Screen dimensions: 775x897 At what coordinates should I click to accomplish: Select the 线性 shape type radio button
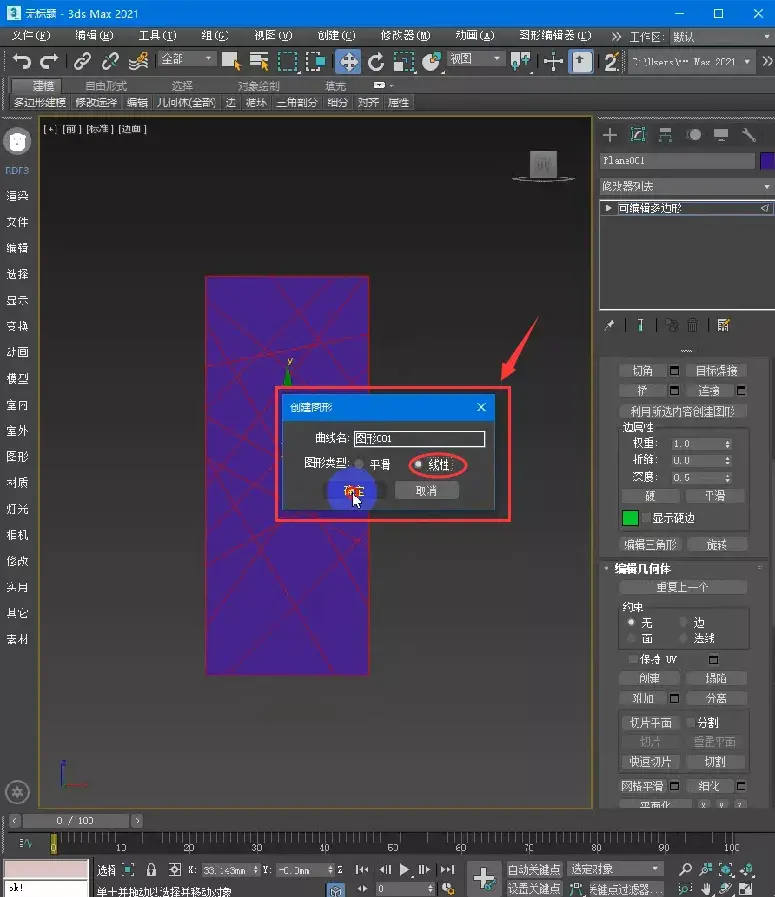pos(418,465)
